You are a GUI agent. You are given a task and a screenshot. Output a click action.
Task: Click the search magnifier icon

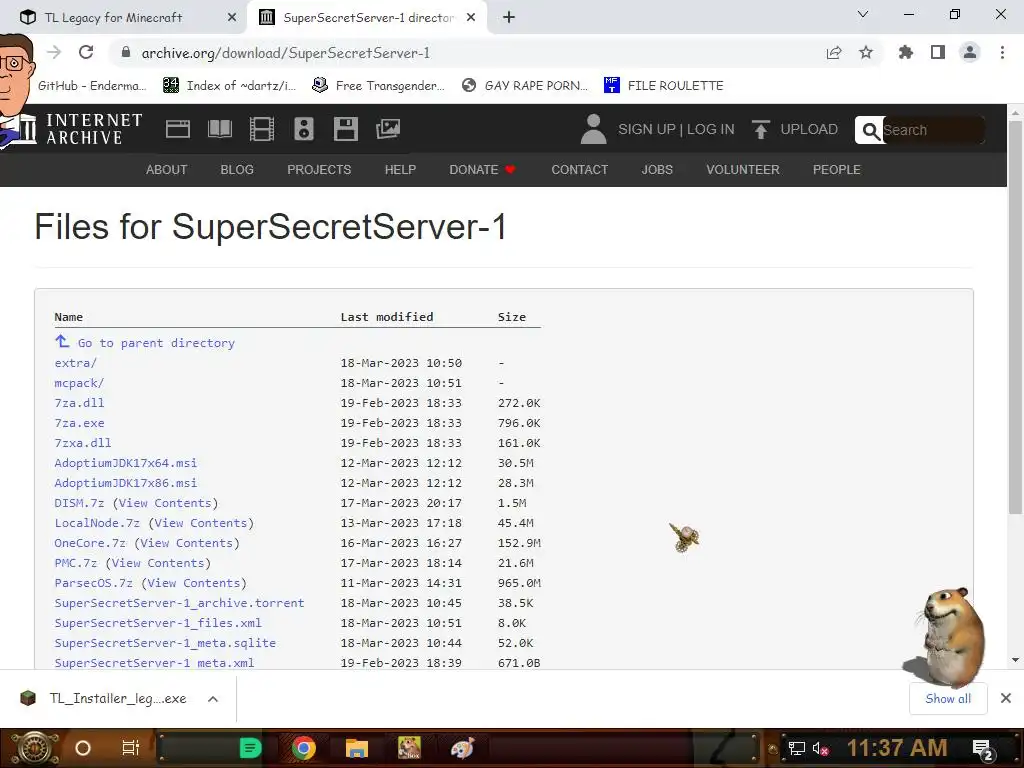click(x=870, y=131)
